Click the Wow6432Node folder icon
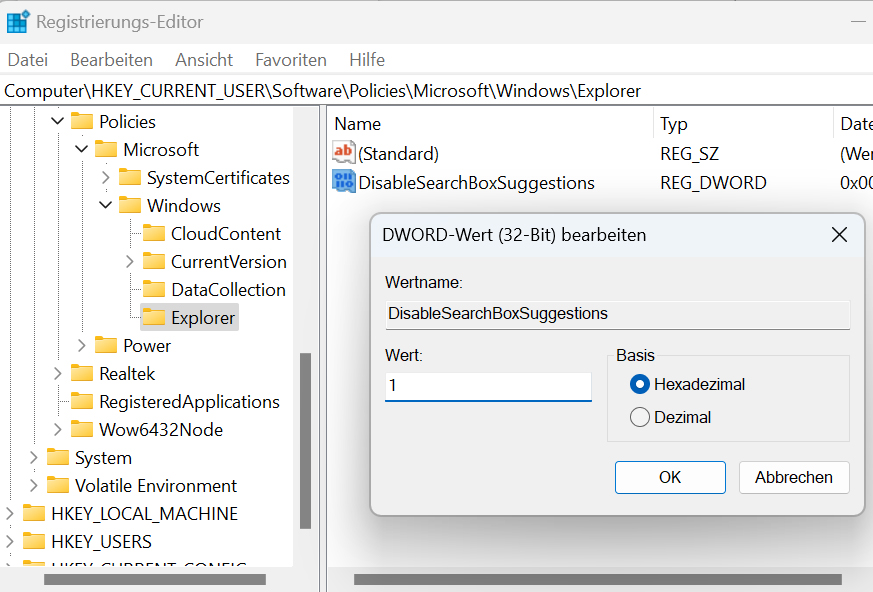Screen dimensions: 873x592 [82, 429]
